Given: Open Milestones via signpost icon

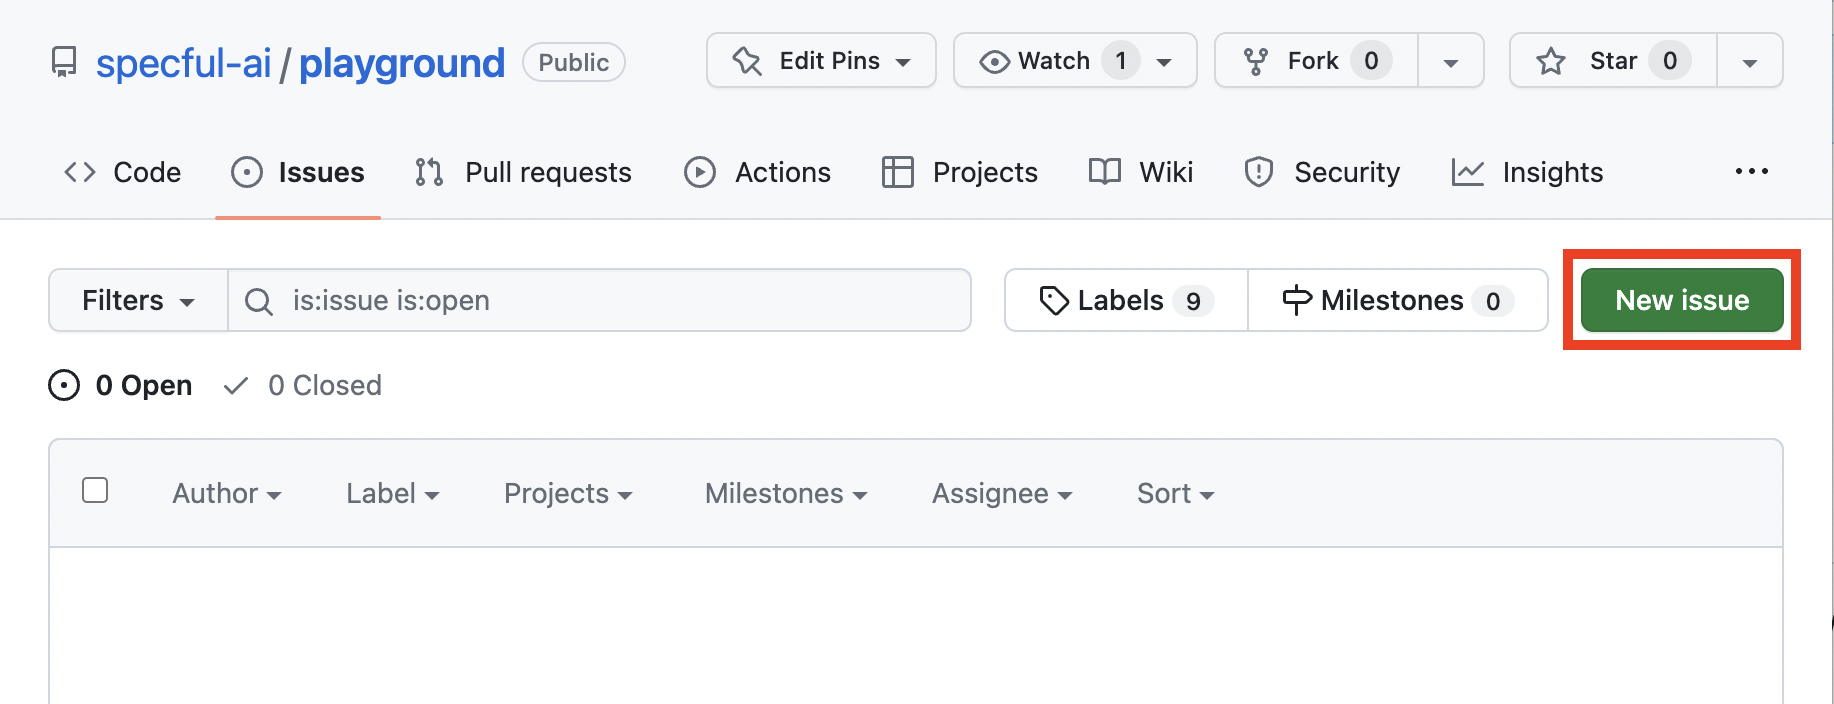Looking at the screenshot, I should click(1296, 300).
